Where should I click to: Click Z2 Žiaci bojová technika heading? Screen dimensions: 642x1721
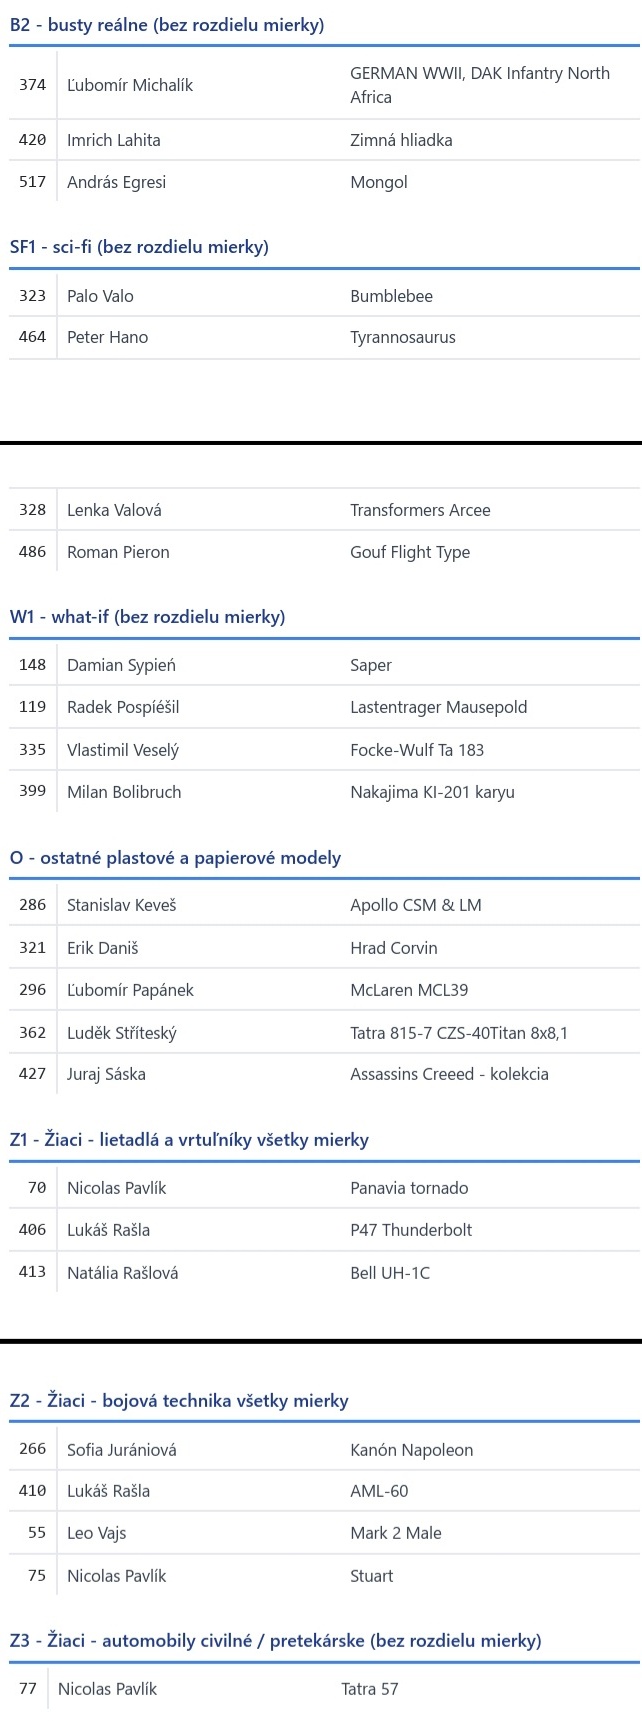click(x=179, y=1401)
